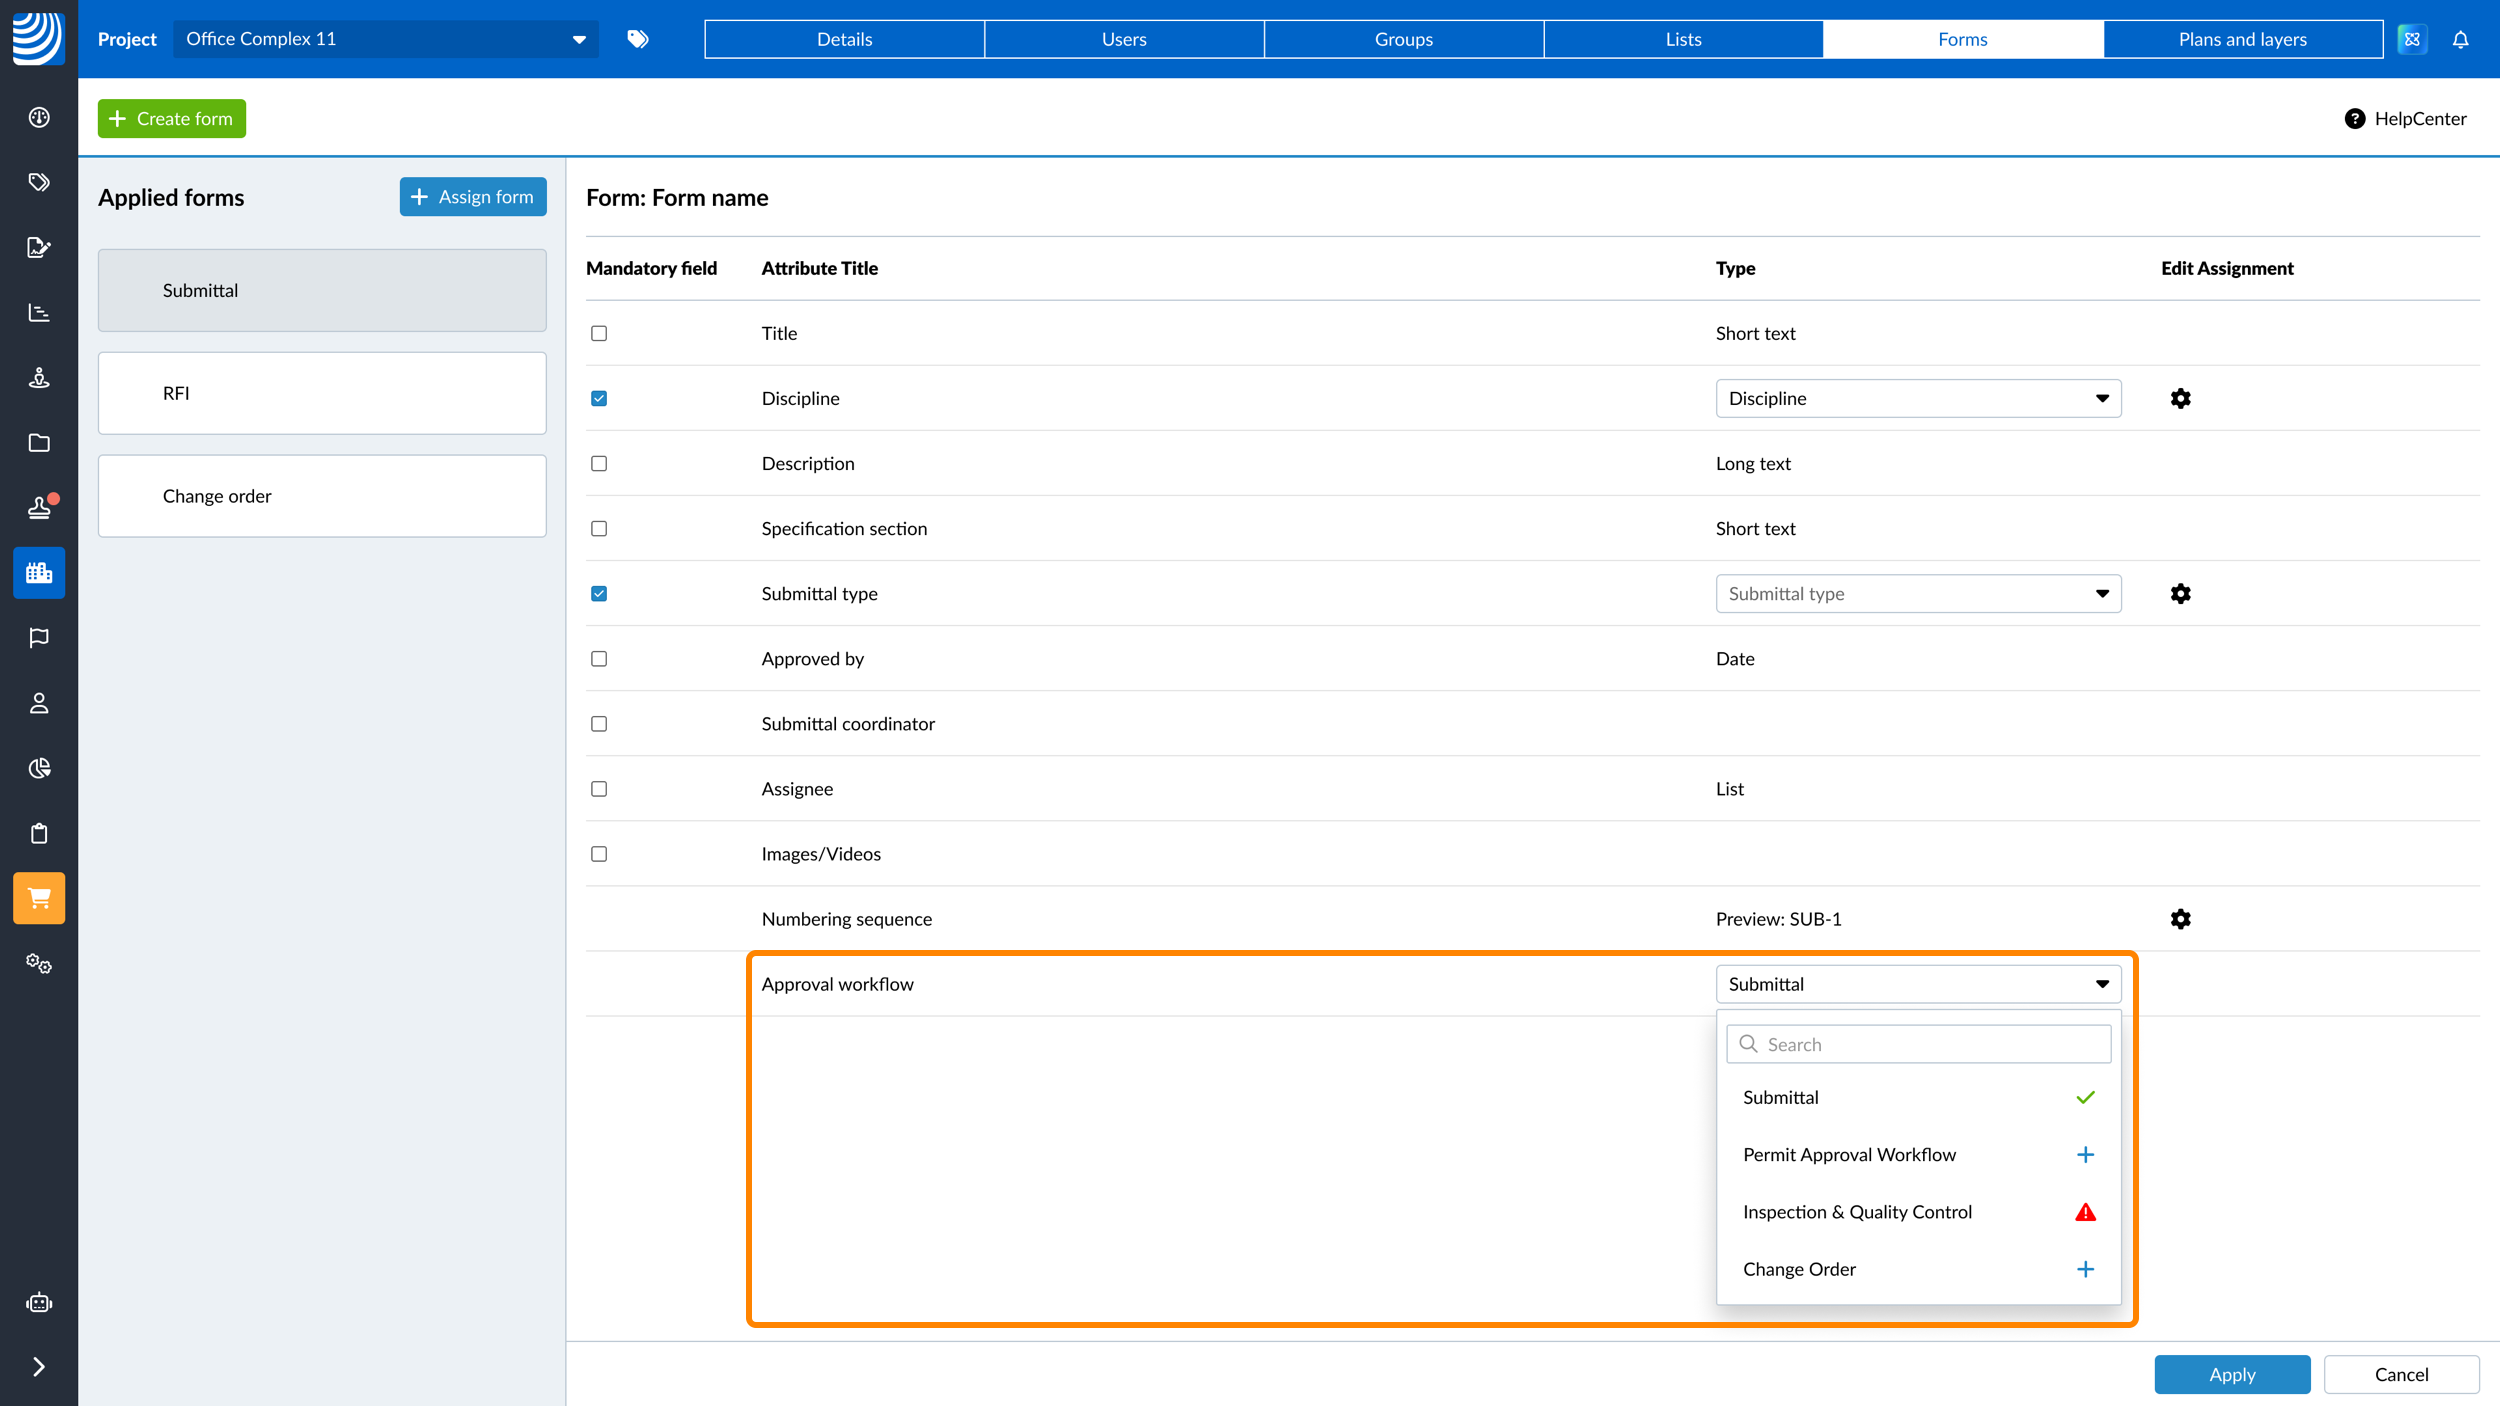This screenshot has width=2500, height=1406.
Task: Click the flag icon in sidebar
Action: 39,638
